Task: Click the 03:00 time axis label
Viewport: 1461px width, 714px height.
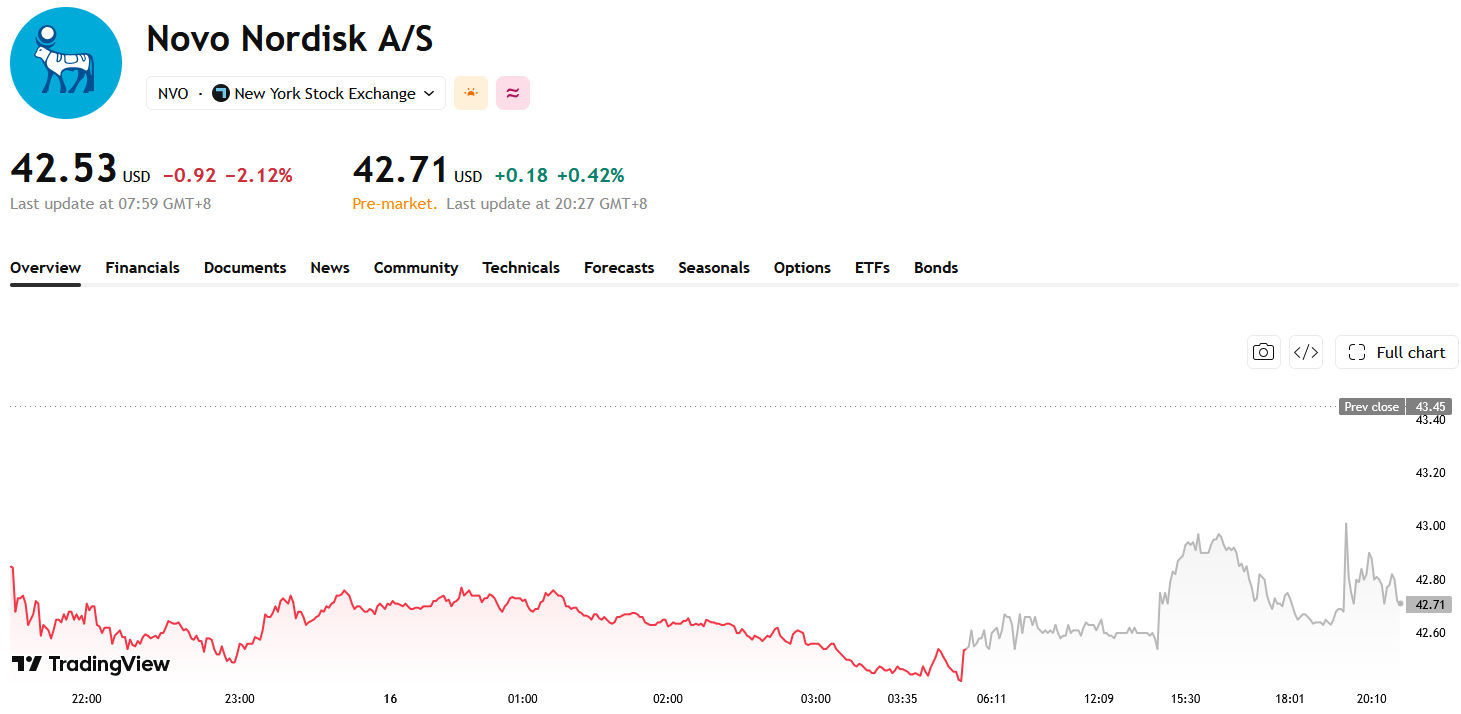Action: (816, 698)
